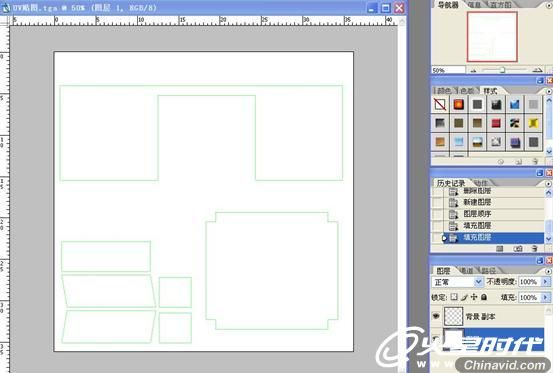553x373 pixels.
Task: Click the lock position move-cross icon
Action: tap(474, 297)
